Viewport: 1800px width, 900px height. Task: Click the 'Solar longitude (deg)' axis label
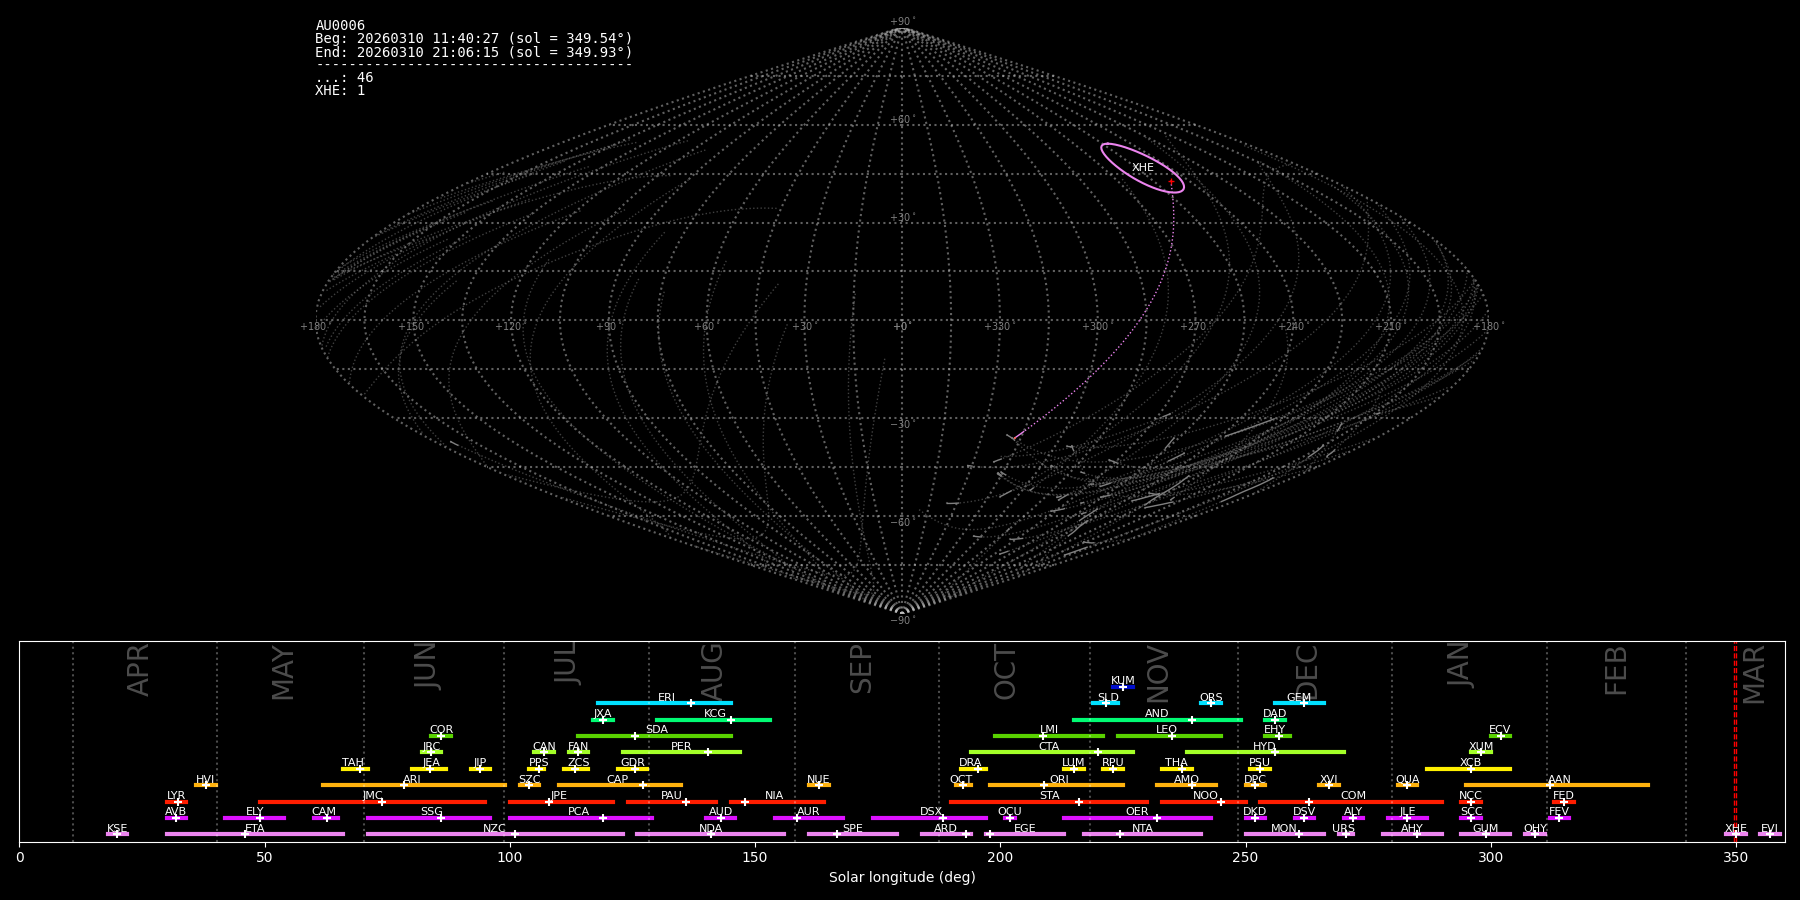(902, 878)
